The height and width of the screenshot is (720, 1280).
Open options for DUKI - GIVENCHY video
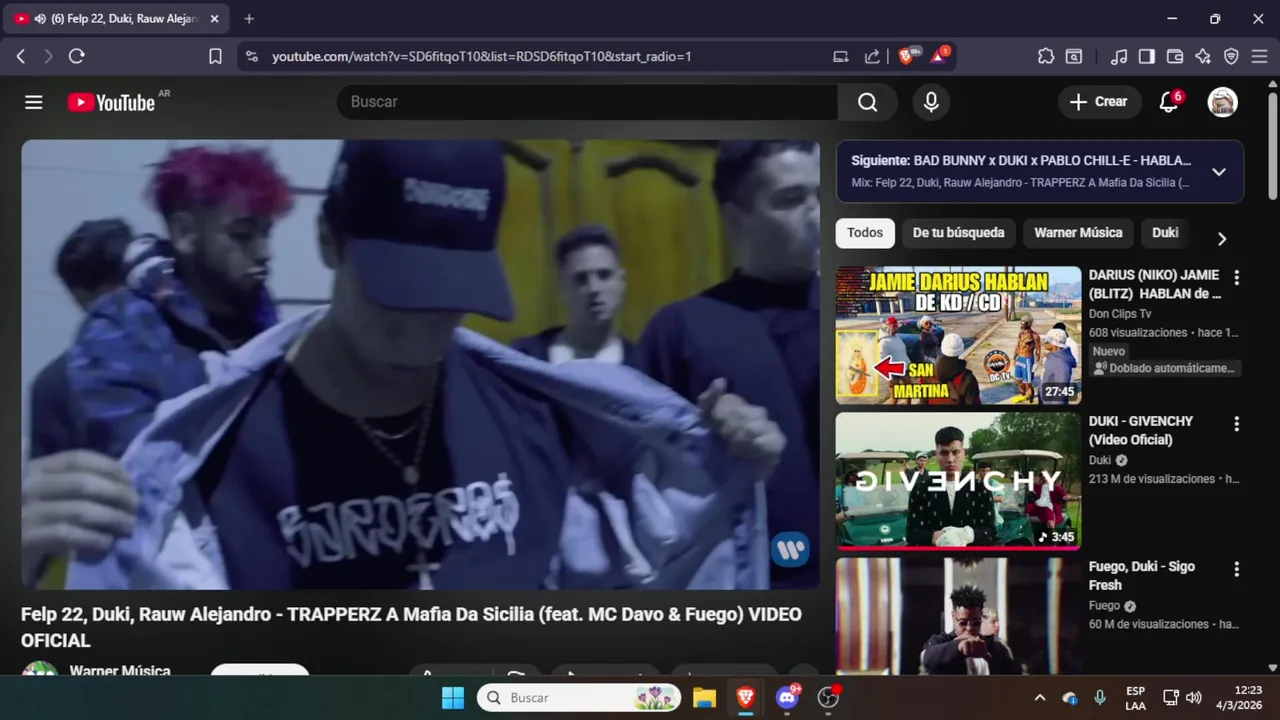coord(1236,424)
